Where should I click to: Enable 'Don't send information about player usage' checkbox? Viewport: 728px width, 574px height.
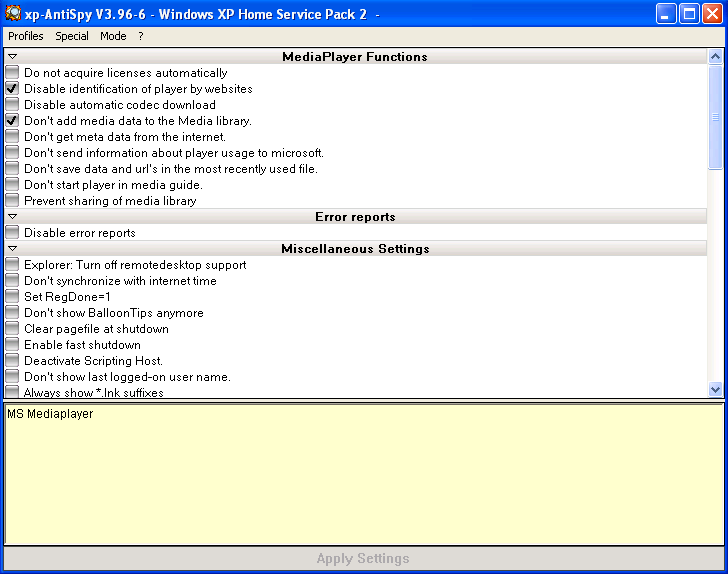coord(12,152)
